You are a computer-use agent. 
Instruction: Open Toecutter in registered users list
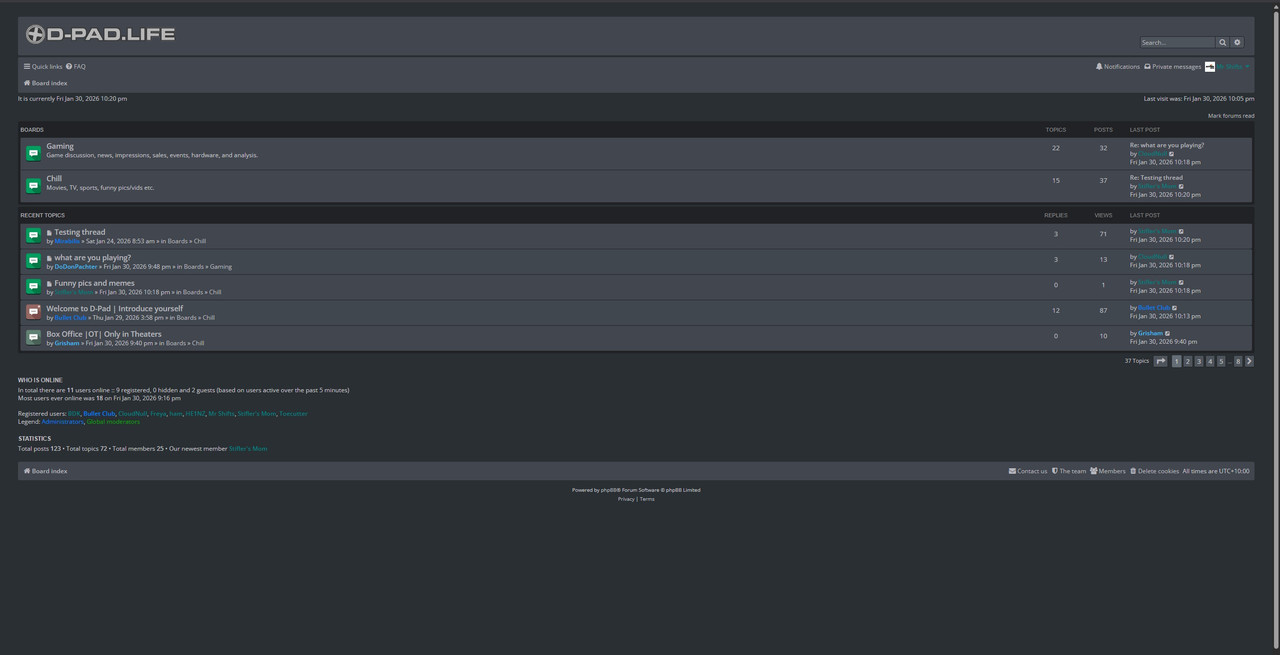(293, 414)
